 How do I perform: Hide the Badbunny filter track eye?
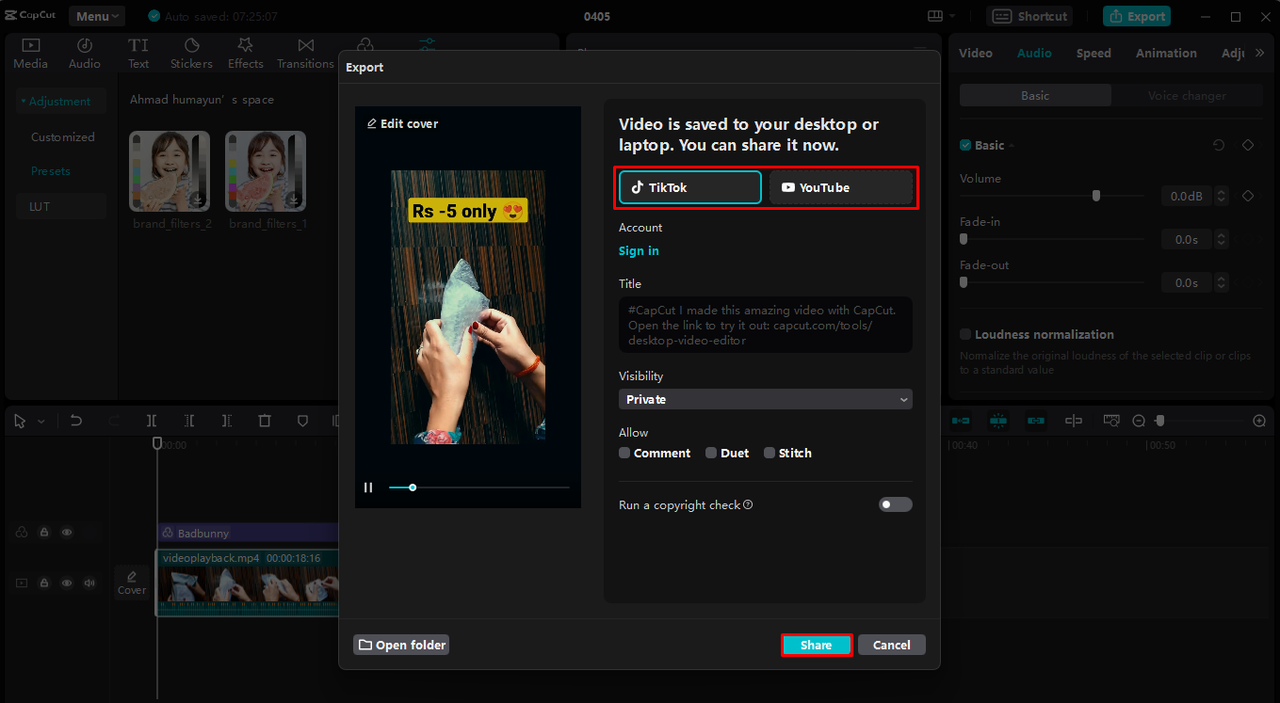67,532
